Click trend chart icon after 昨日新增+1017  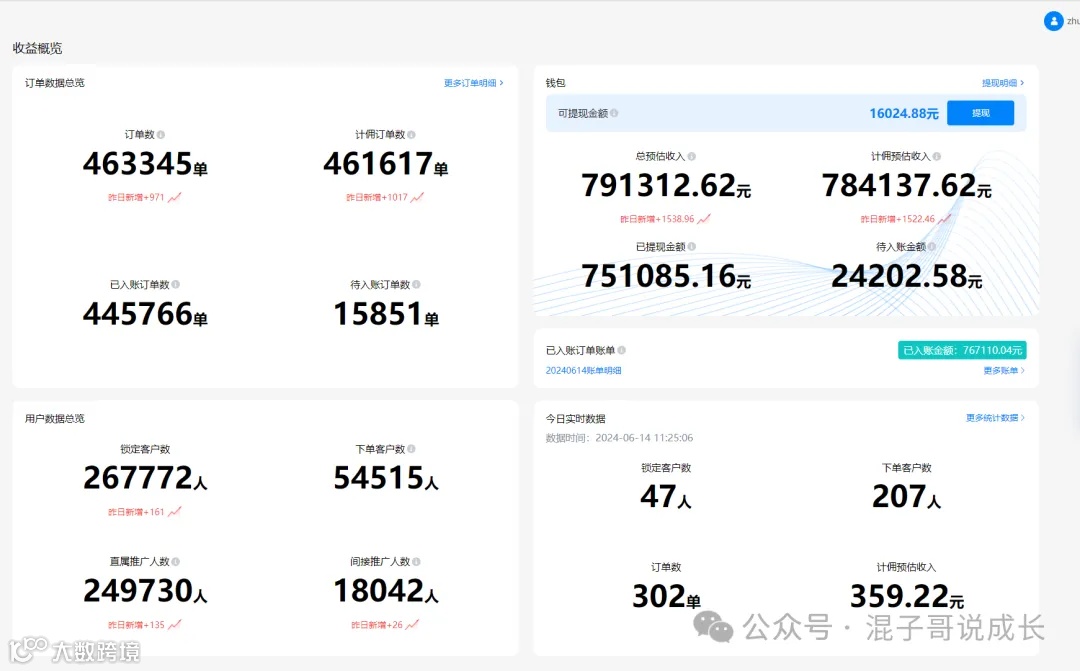[x=417, y=197]
